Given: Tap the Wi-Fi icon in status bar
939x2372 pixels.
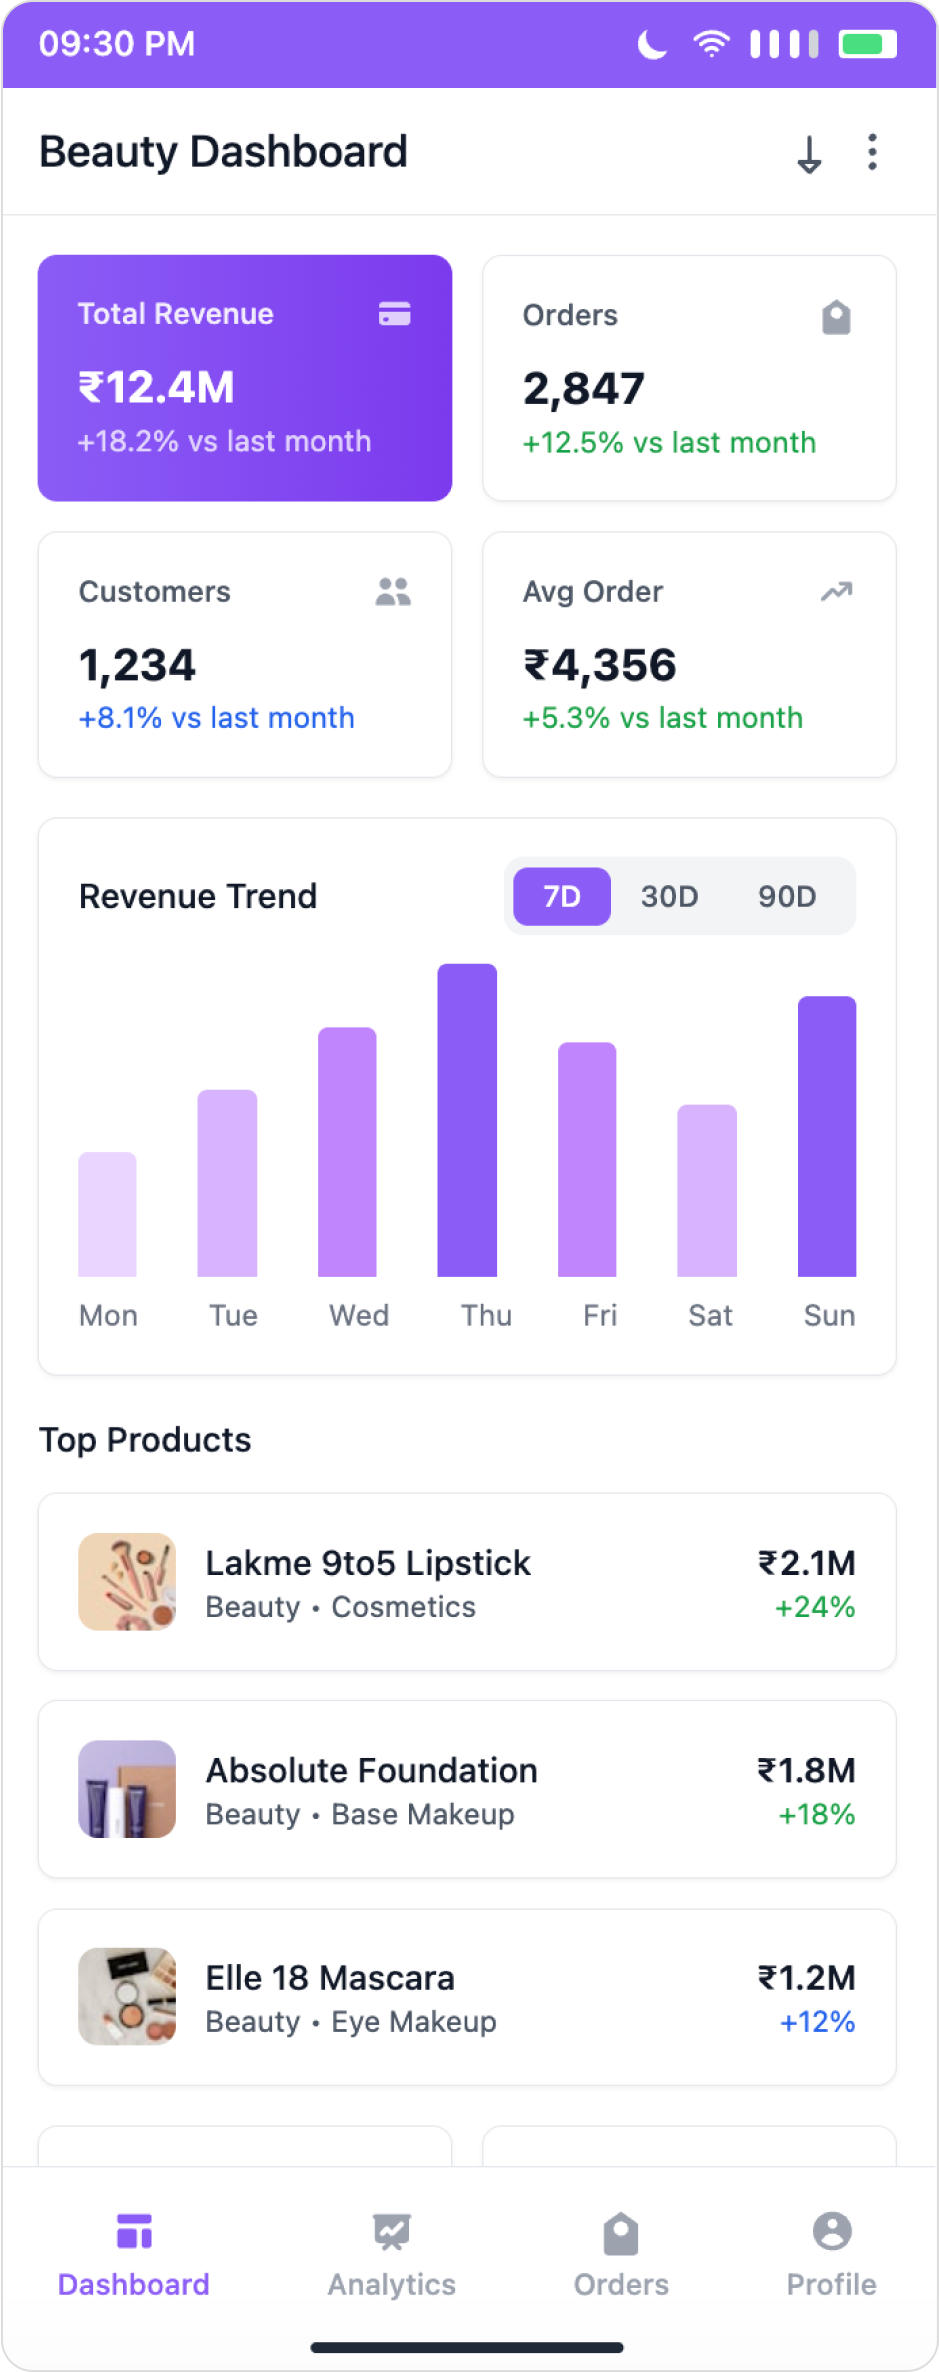Looking at the screenshot, I should point(711,44).
